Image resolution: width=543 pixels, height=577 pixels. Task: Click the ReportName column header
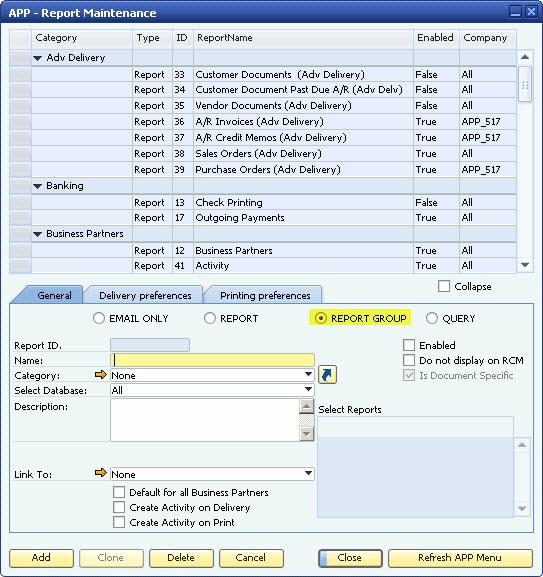(x=303, y=38)
